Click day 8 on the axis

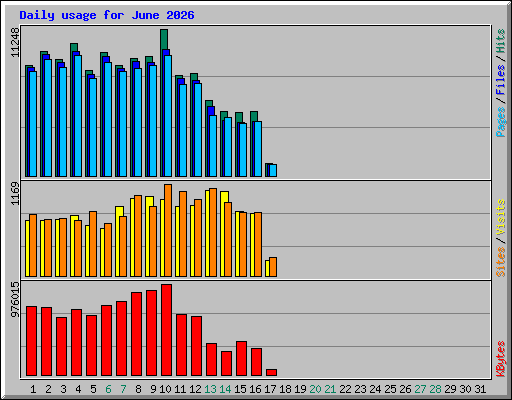[138, 389]
